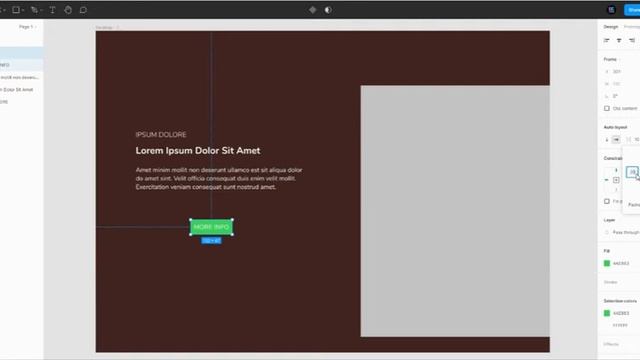Open the user avatar in top bar
Viewport: 640px width, 360px height.
(x=611, y=10)
